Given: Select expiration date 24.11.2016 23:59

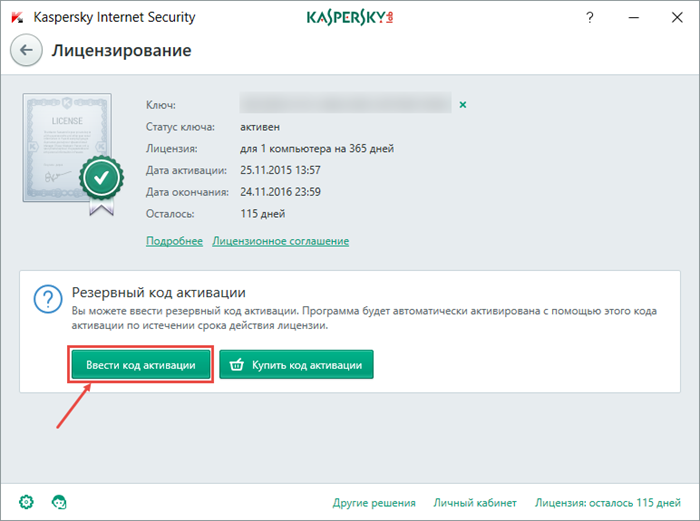Looking at the screenshot, I should pos(280,192).
